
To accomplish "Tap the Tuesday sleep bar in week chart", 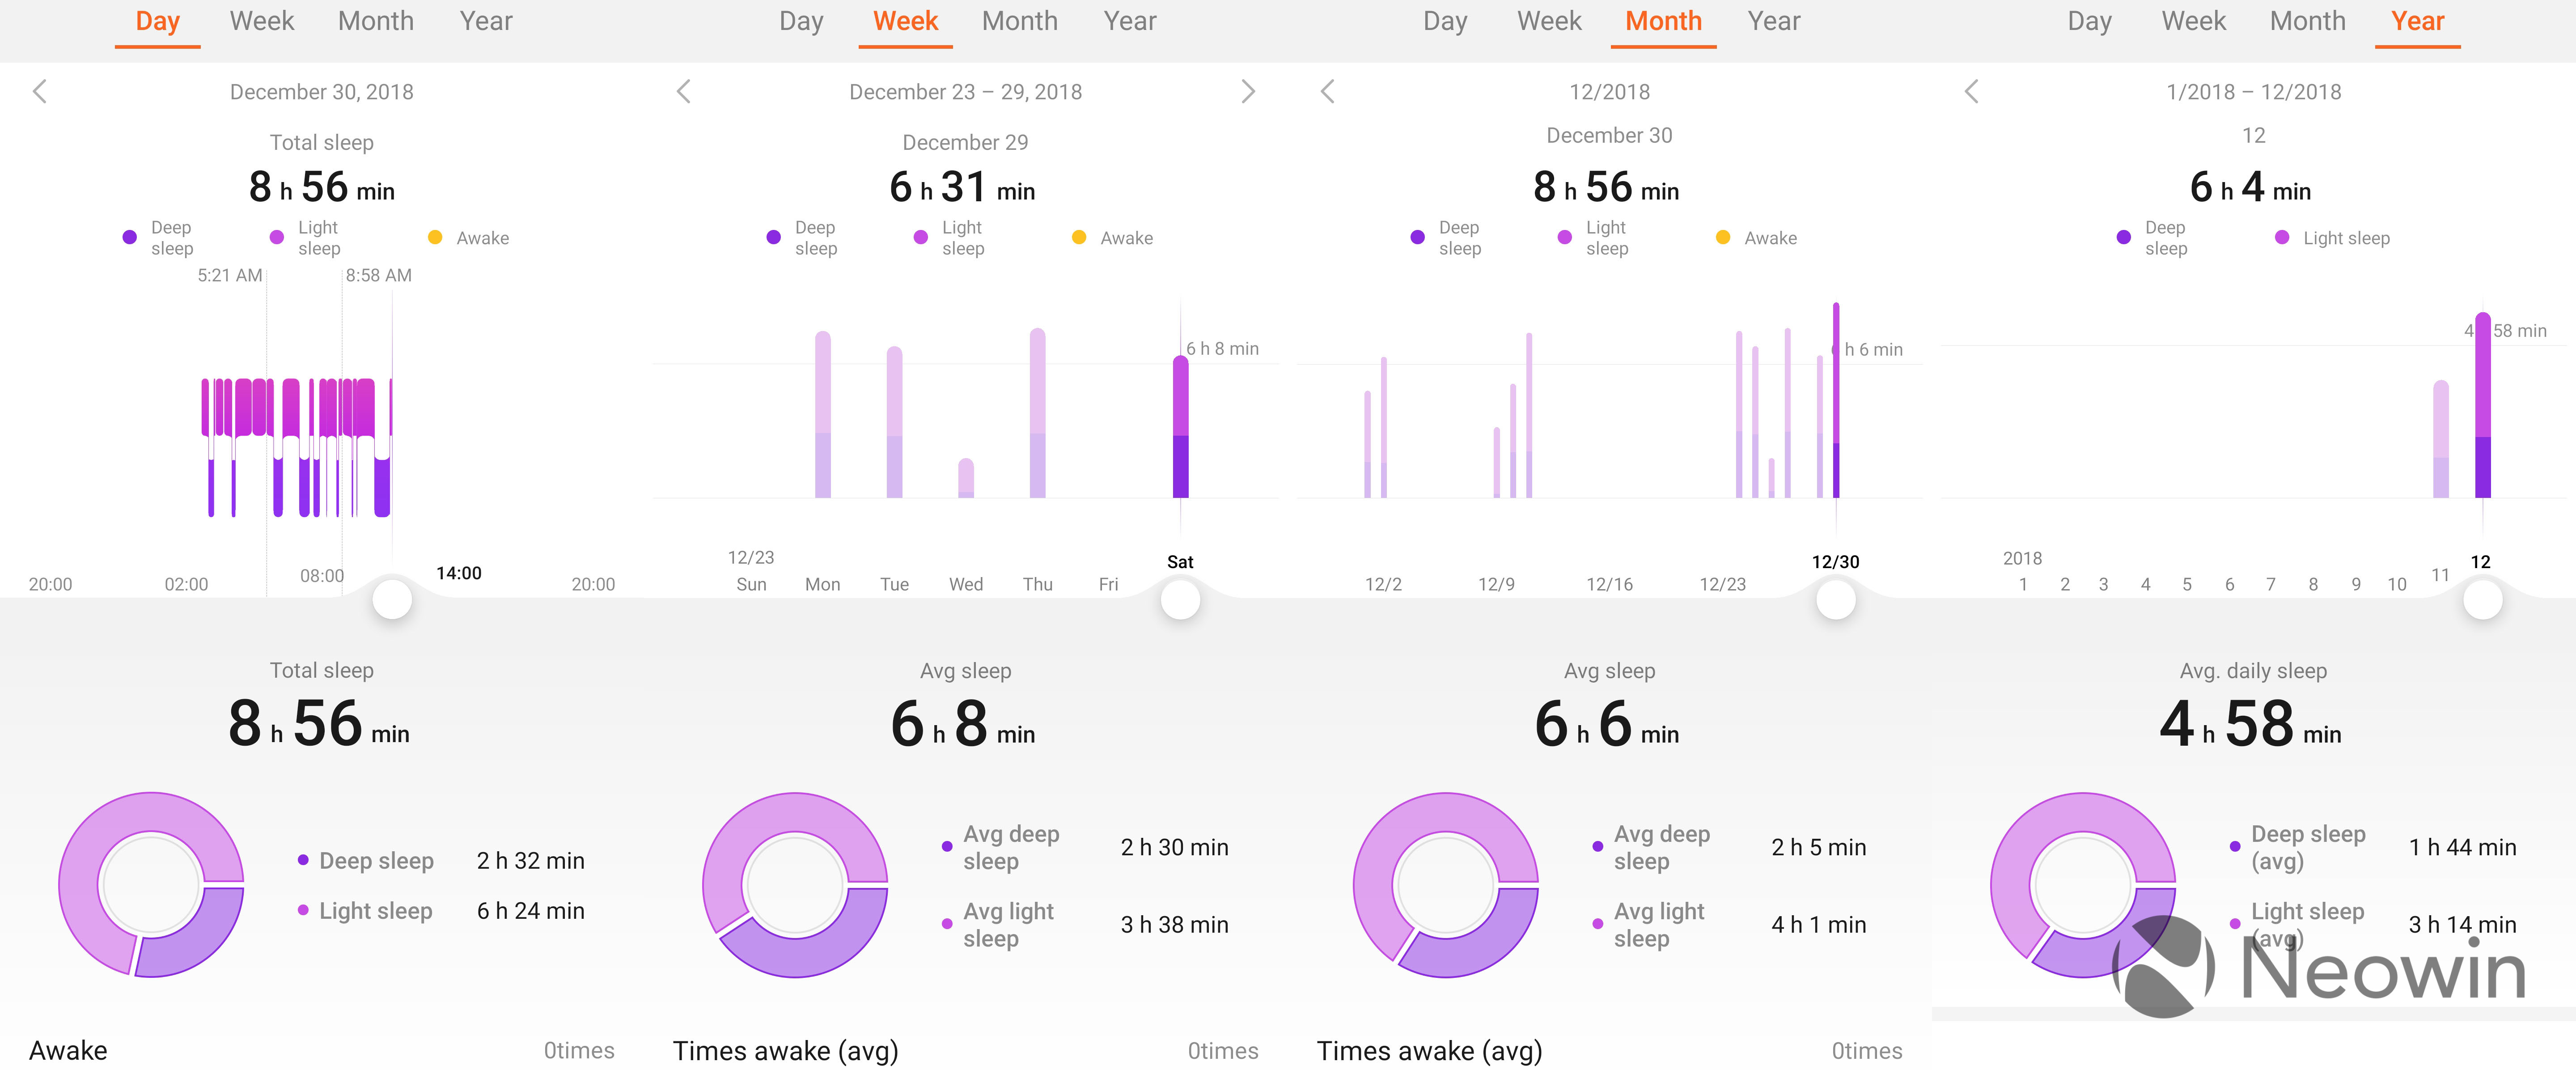I will pos(895,422).
